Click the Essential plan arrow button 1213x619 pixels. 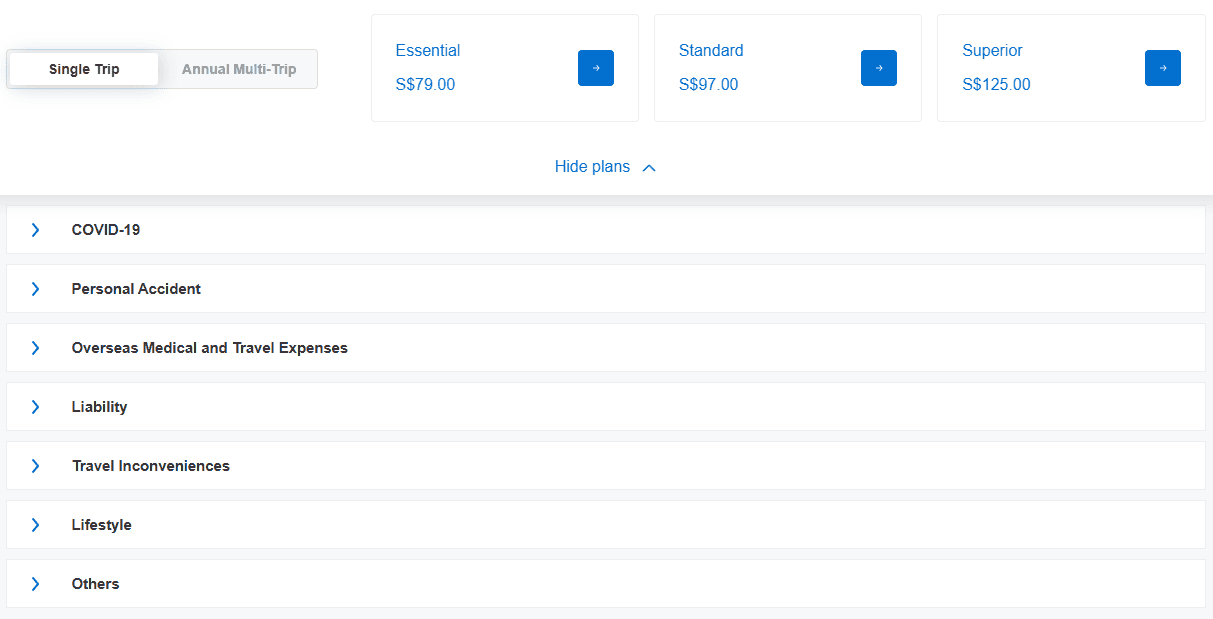click(x=595, y=68)
